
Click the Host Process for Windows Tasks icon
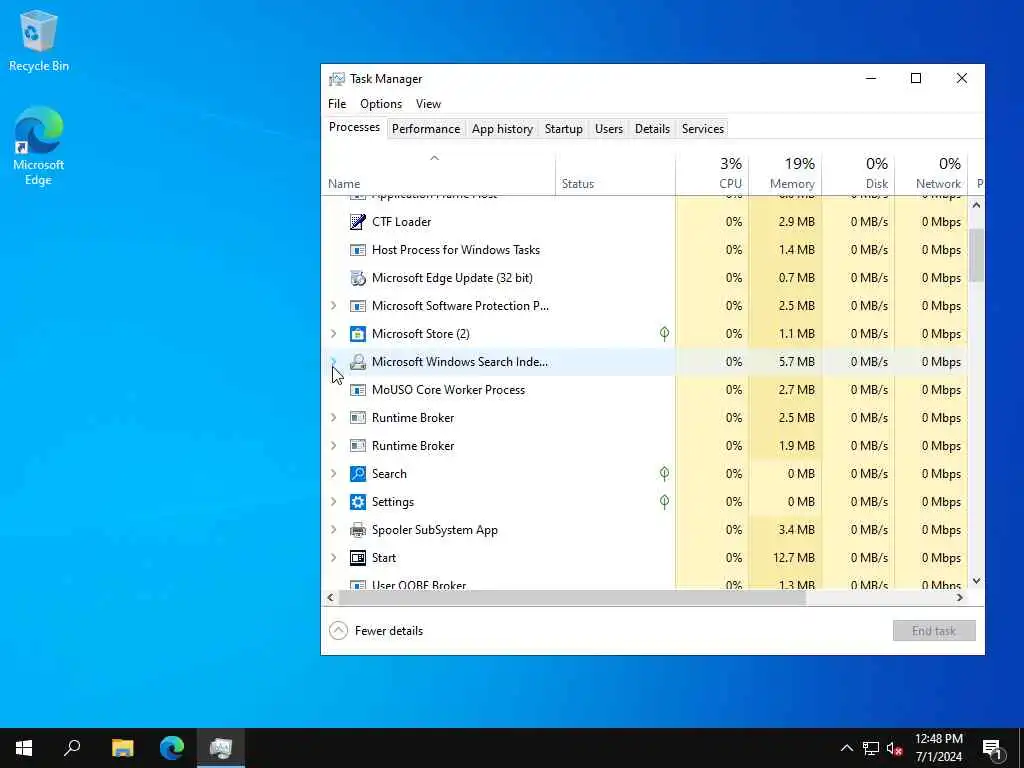pyautogui.click(x=357, y=250)
